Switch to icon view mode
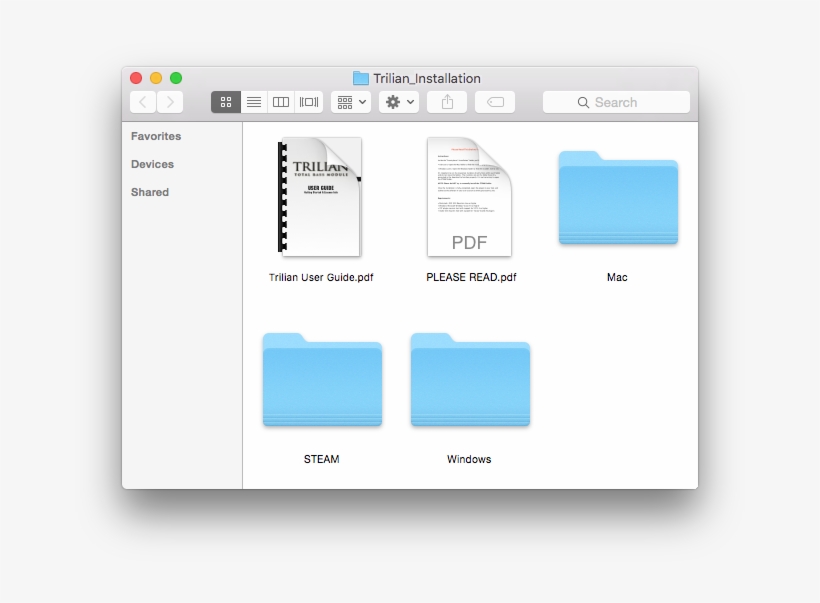 tap(226, 102)
